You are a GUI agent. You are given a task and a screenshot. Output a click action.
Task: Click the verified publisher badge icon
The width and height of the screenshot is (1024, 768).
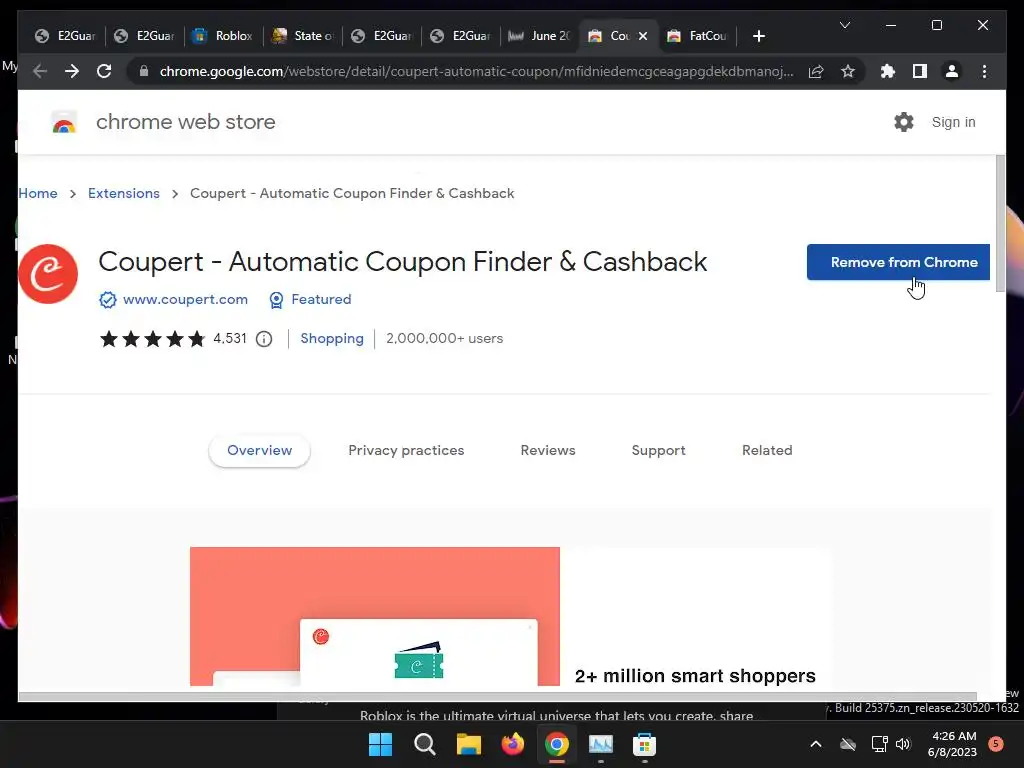click(x=108, y=300)
